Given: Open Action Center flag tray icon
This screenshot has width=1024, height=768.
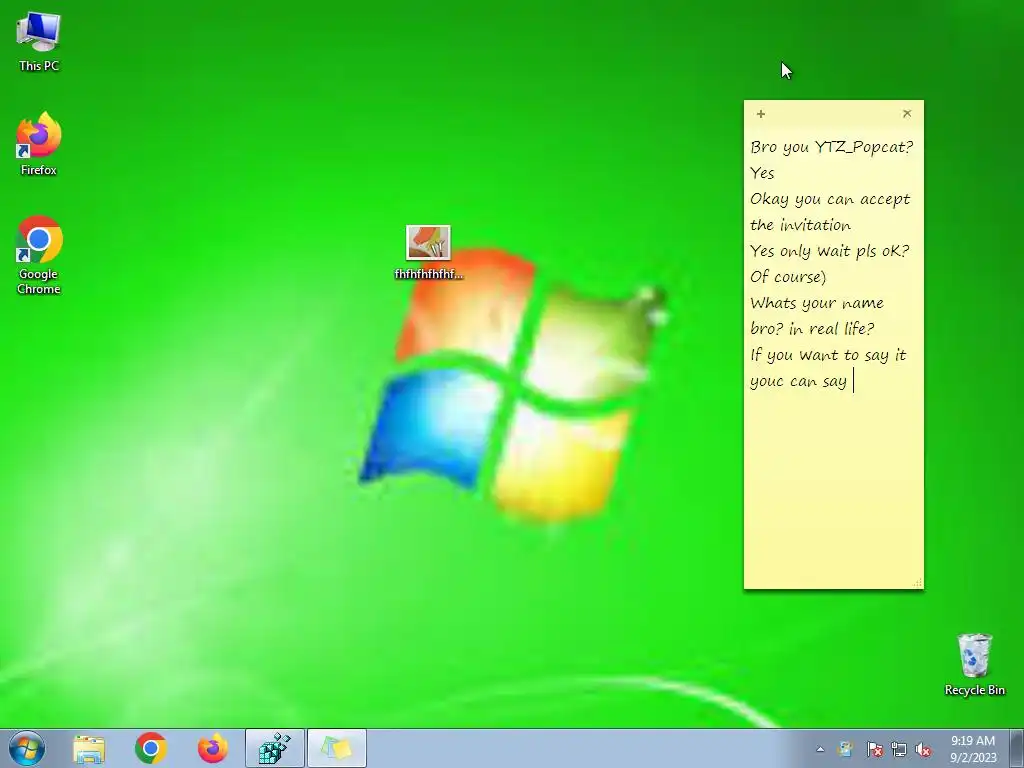Looking at the screenshot, I should 874,750.
